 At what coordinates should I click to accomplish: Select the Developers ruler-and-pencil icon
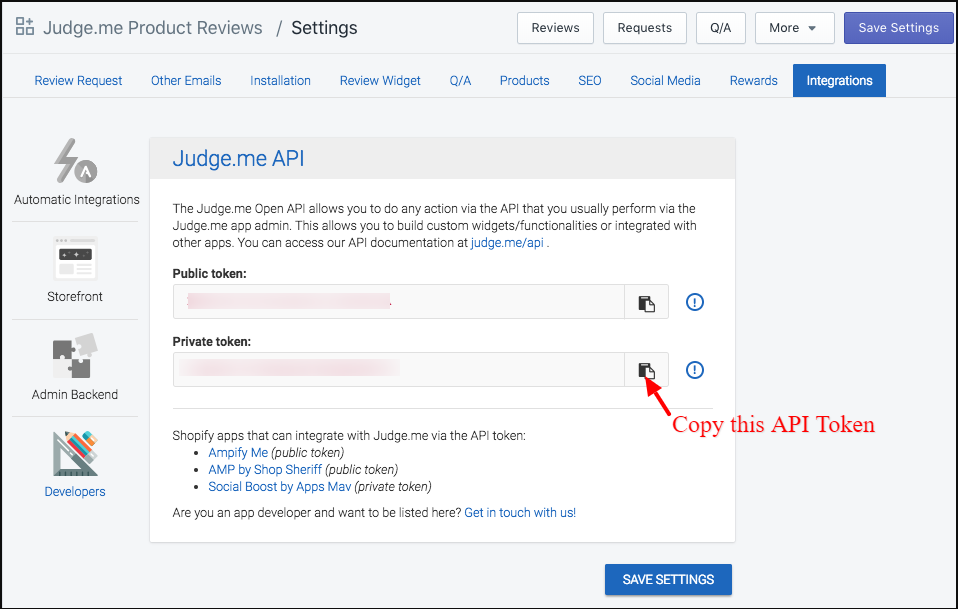[x=75, y=453]
